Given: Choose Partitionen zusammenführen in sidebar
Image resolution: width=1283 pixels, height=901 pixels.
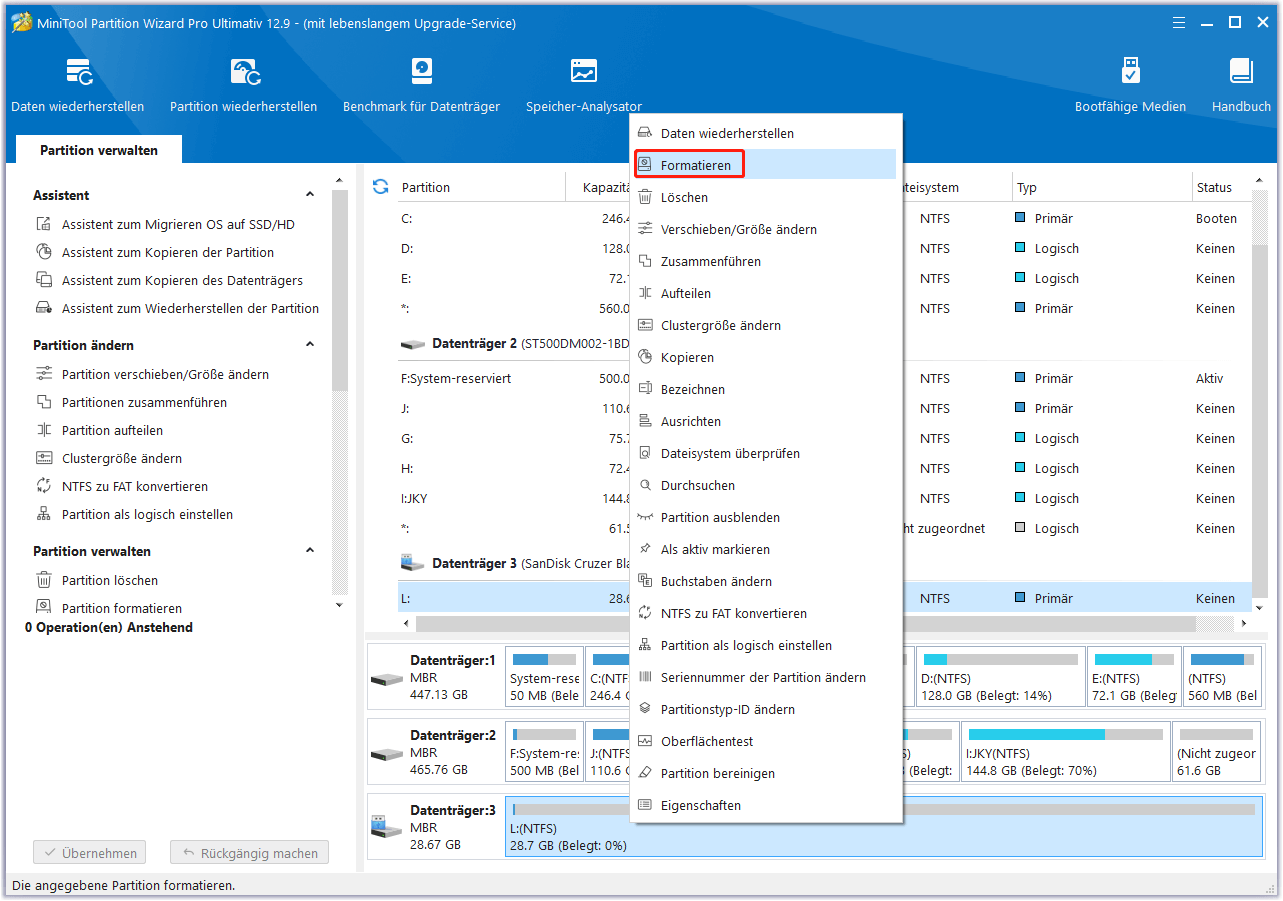Looking at the screenshot, I should point(144,402).
